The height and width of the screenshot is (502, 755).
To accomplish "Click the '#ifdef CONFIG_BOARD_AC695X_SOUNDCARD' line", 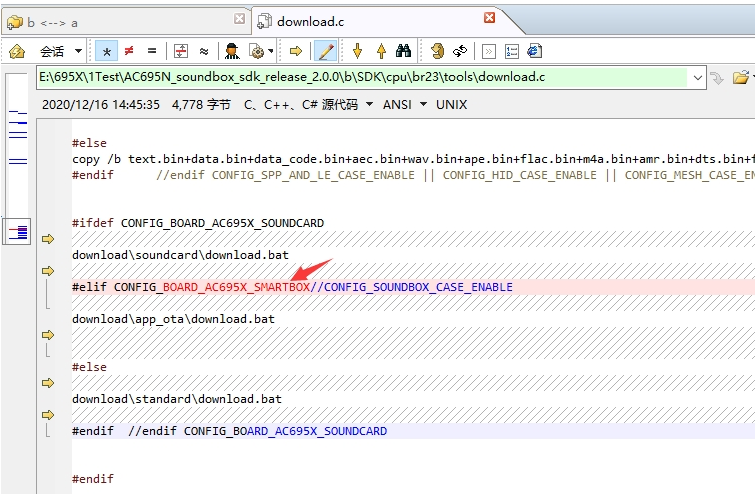I will coord(198,223).
